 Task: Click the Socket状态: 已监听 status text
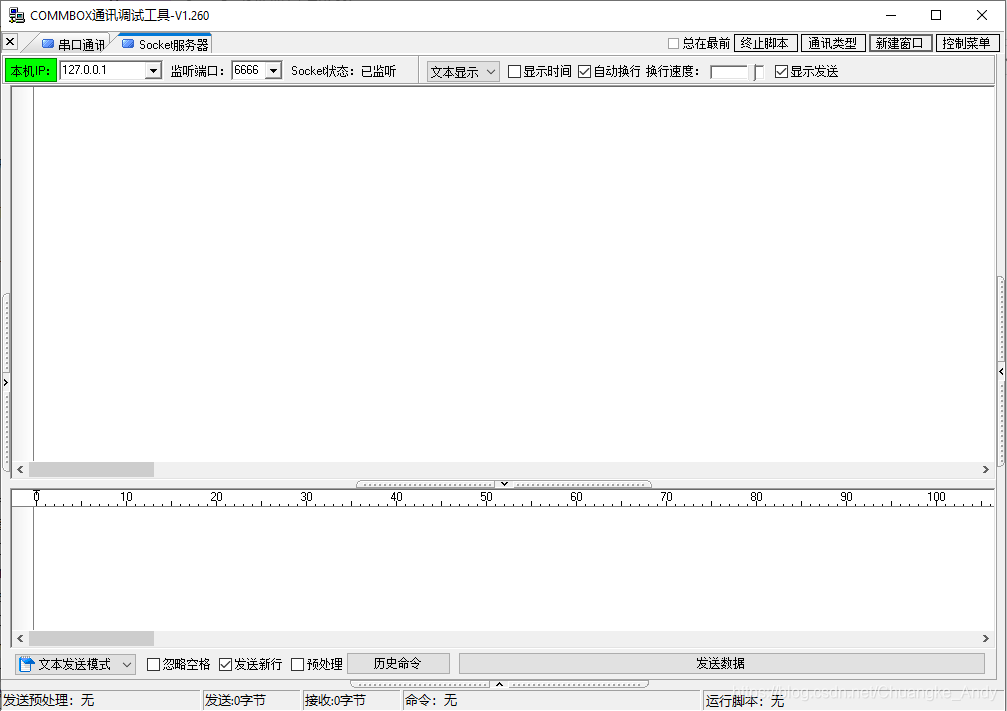(344, 71)
